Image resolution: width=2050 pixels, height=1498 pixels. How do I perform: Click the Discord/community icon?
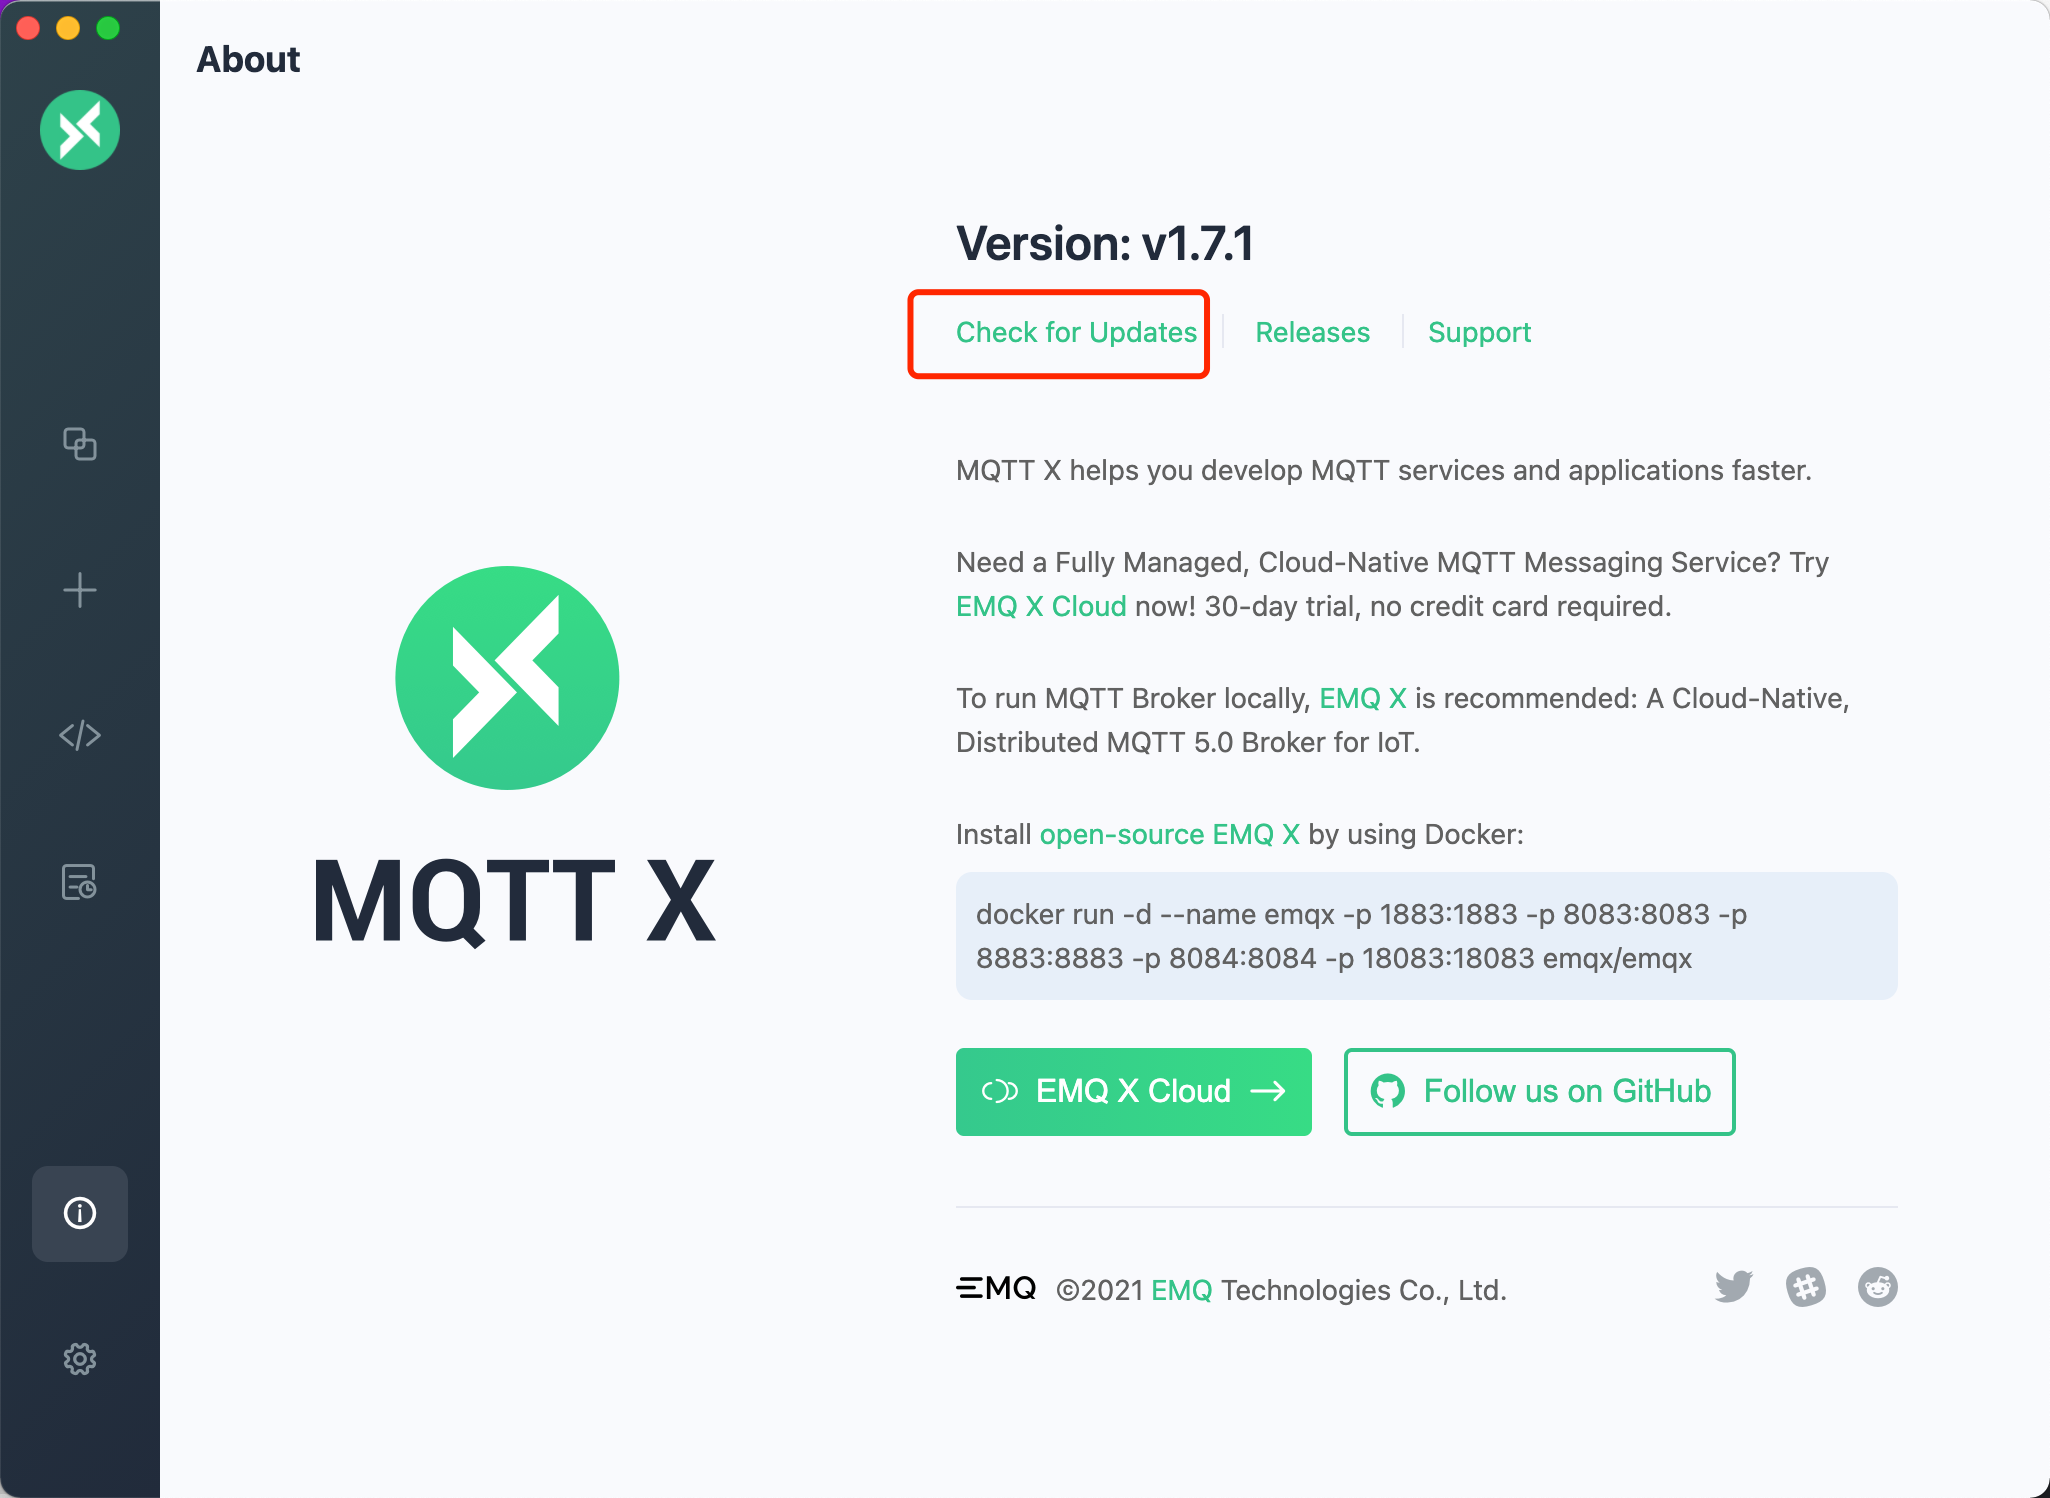(x=1806, y=1286)
